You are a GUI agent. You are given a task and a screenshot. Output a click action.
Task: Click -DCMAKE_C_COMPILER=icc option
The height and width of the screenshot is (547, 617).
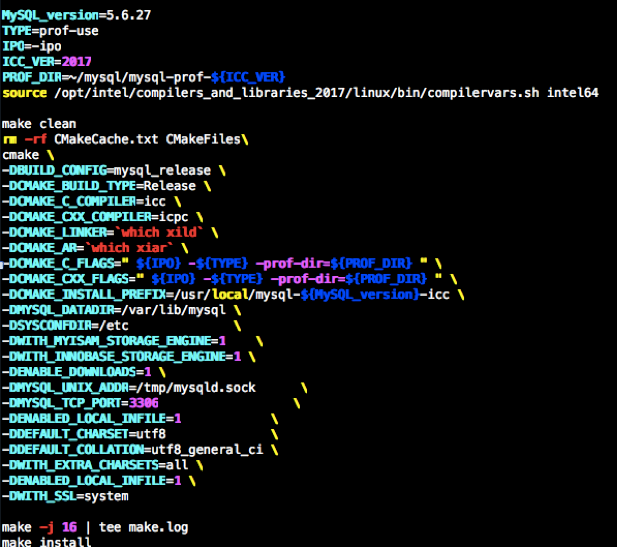coord(84,201)
